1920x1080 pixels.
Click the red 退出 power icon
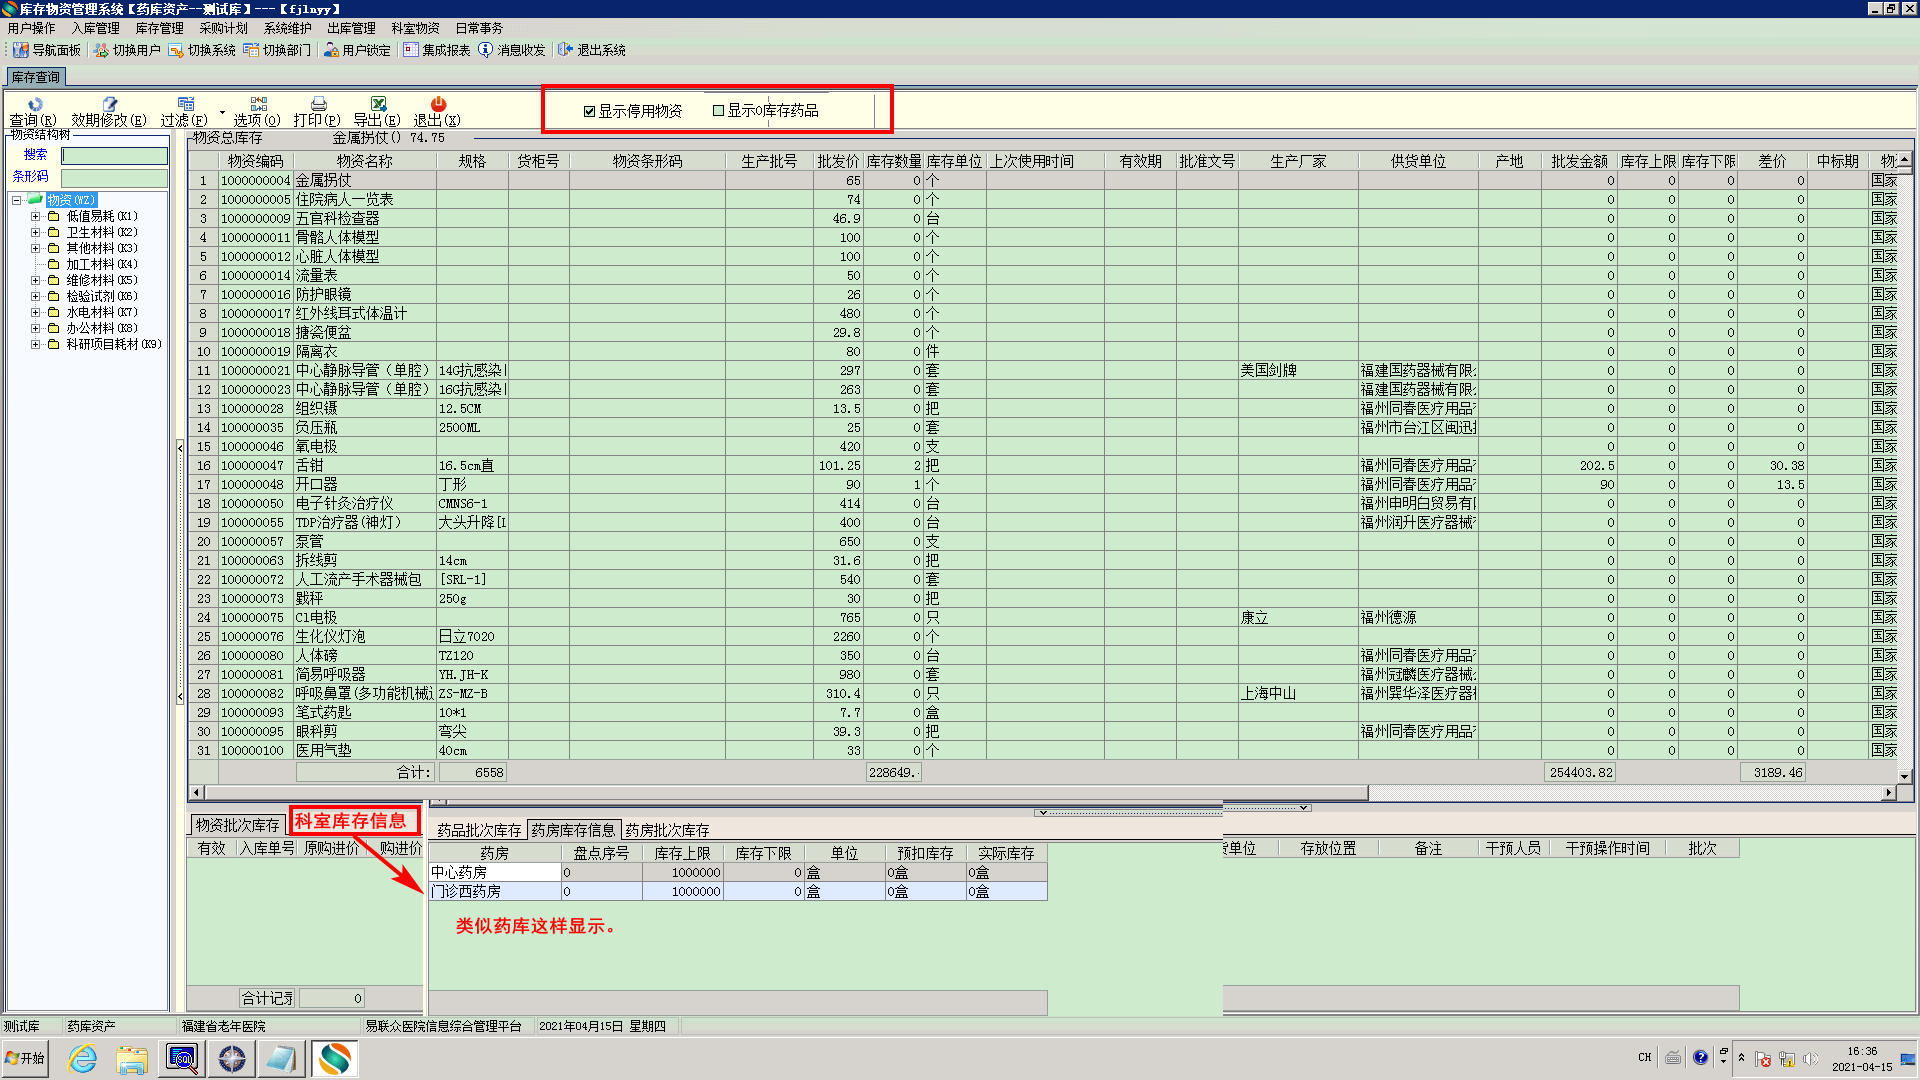(438, 104)
